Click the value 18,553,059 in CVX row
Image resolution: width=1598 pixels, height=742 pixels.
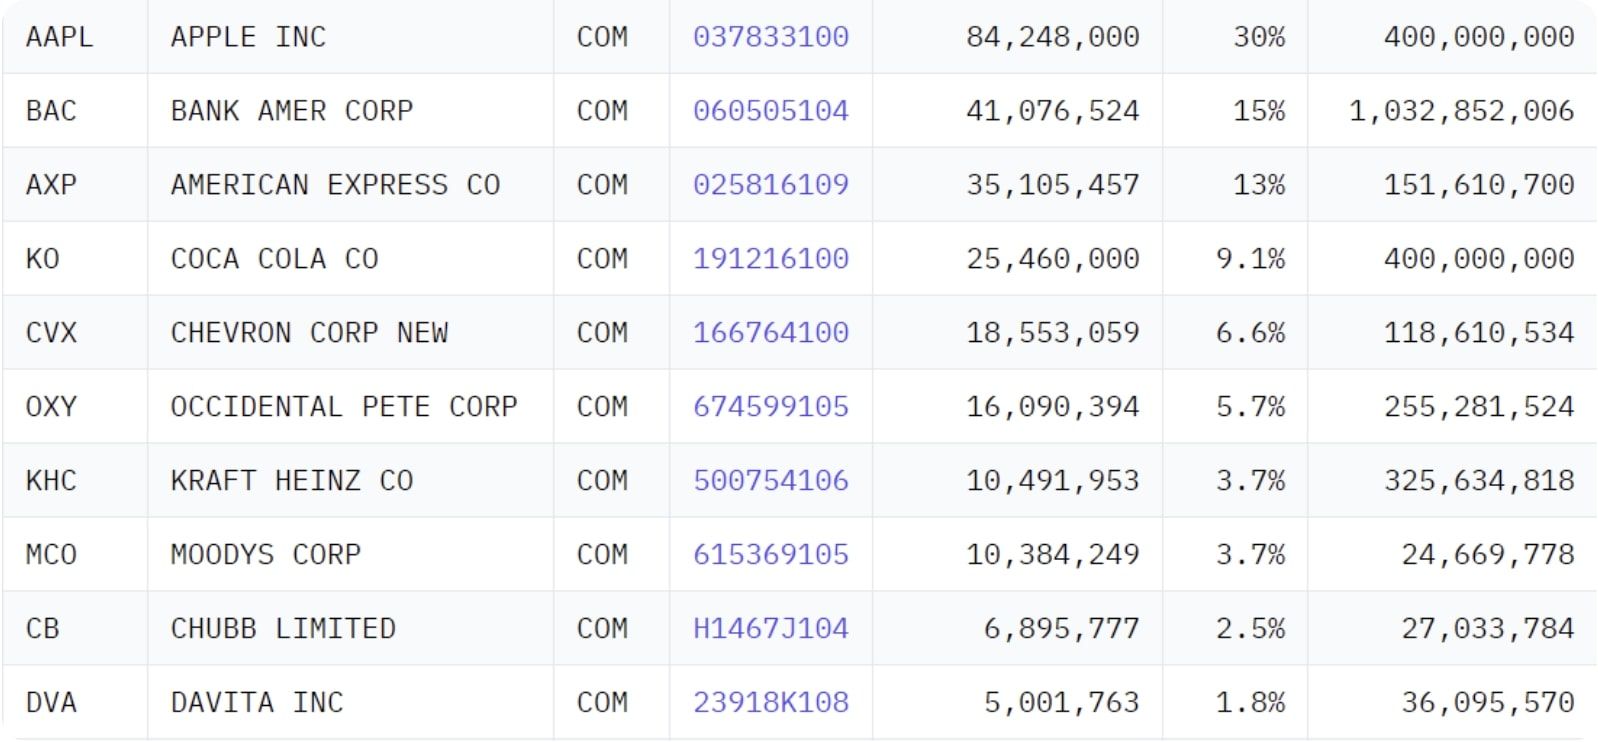coord(1053,333)
